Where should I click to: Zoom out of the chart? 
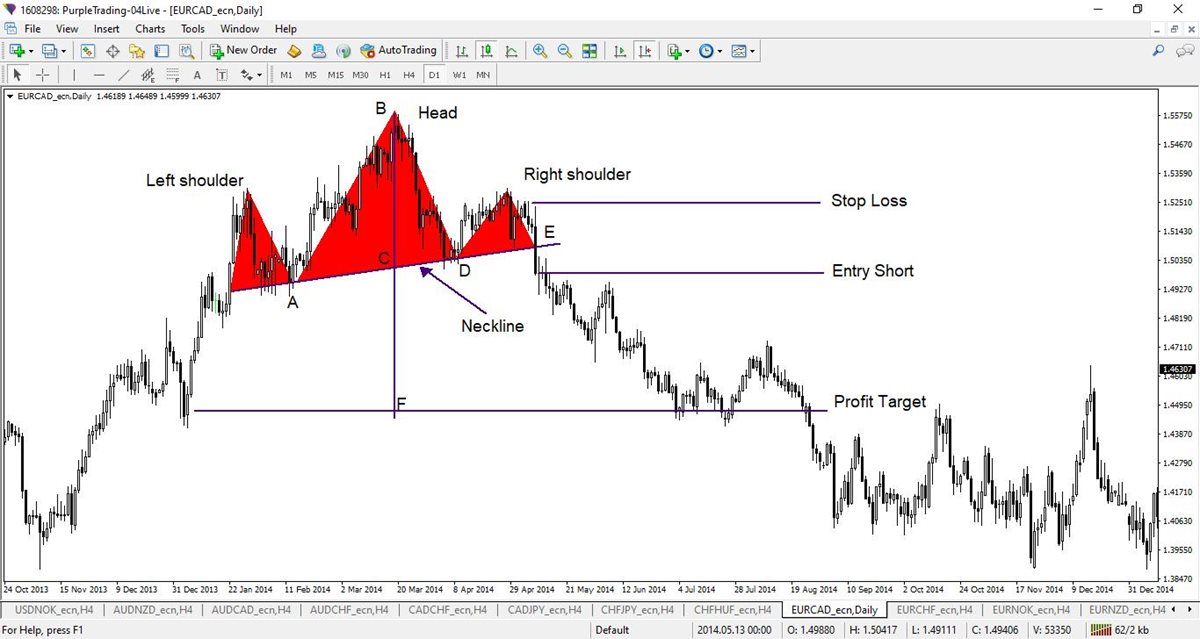coord(565,50)
